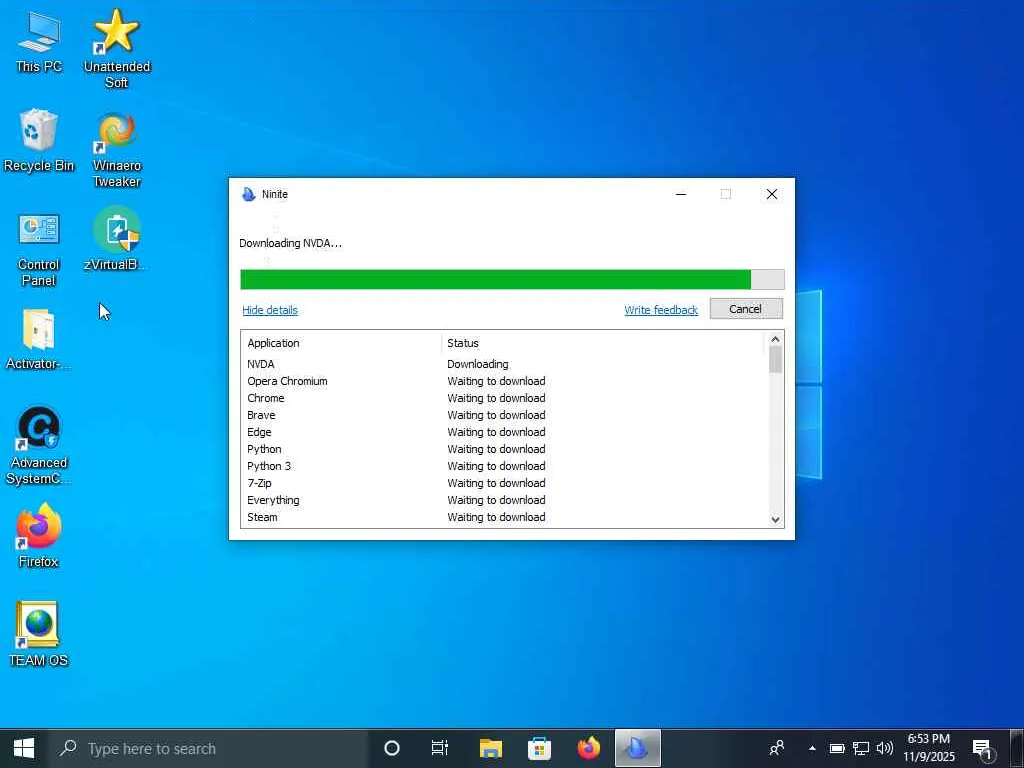This screenshot has height=768, width=1024.
Task: Select the Steam row
Action: click(504, 517)
